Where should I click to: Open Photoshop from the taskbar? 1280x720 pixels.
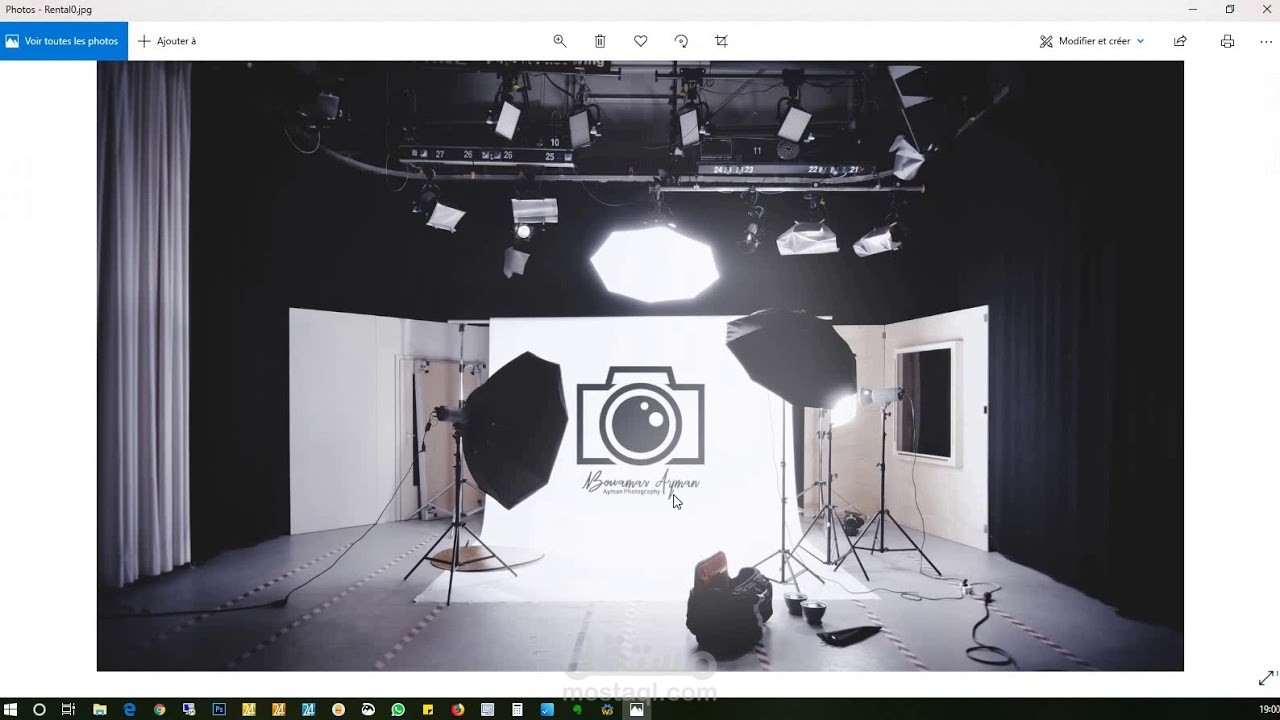219,710
